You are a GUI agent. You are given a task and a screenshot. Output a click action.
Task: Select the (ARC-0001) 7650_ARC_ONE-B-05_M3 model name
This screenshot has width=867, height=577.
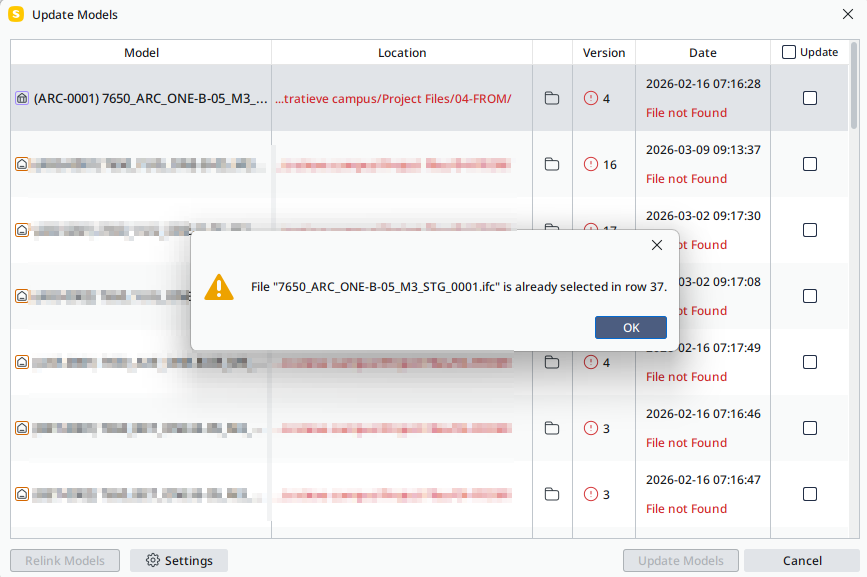(150, 99)
